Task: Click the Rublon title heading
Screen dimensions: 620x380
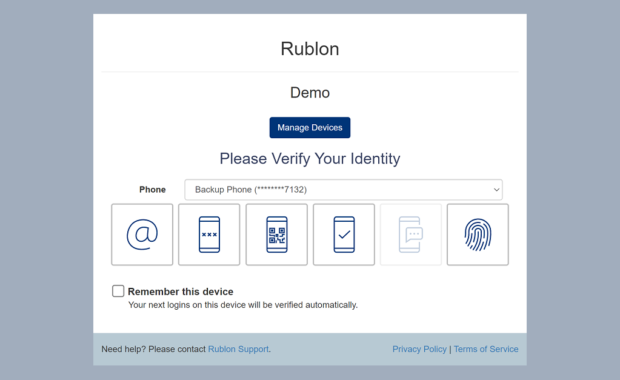Action: (x=310, y=49)
